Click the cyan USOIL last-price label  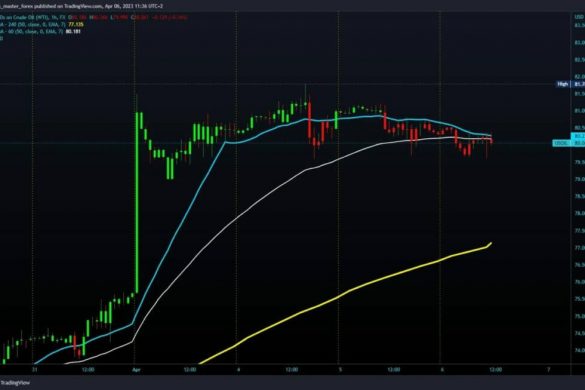point(561,143)
